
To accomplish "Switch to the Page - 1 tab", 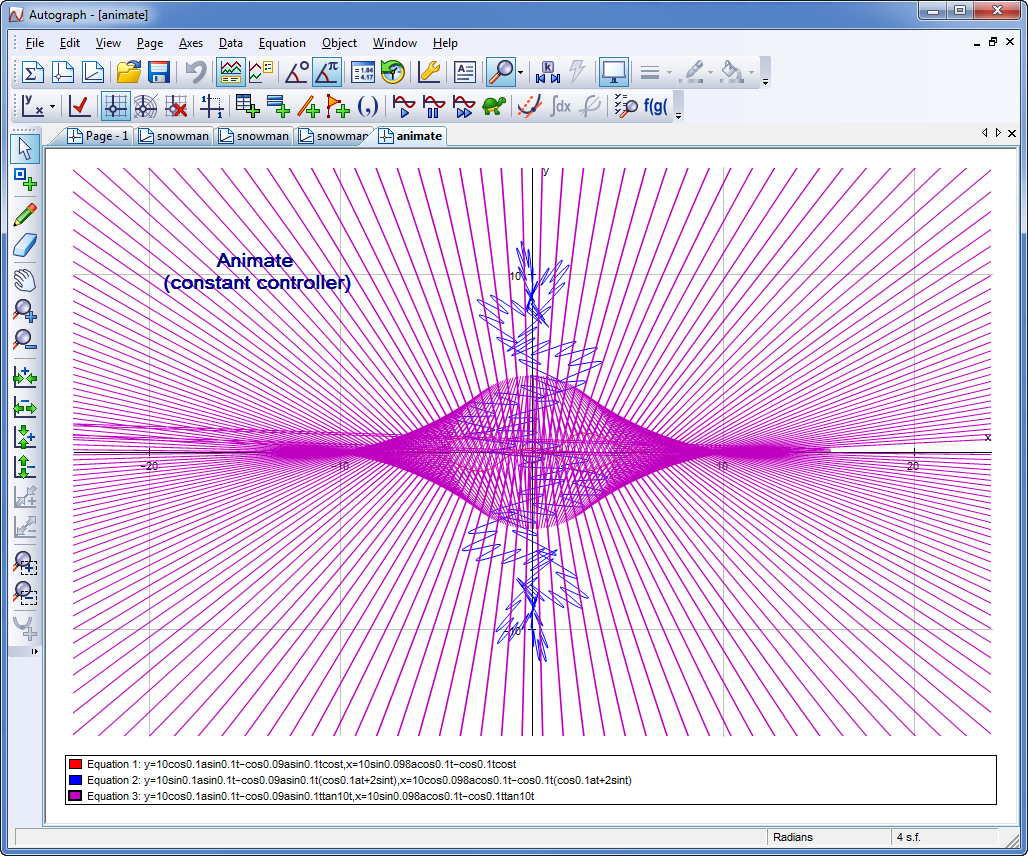I will pos(99,136).
